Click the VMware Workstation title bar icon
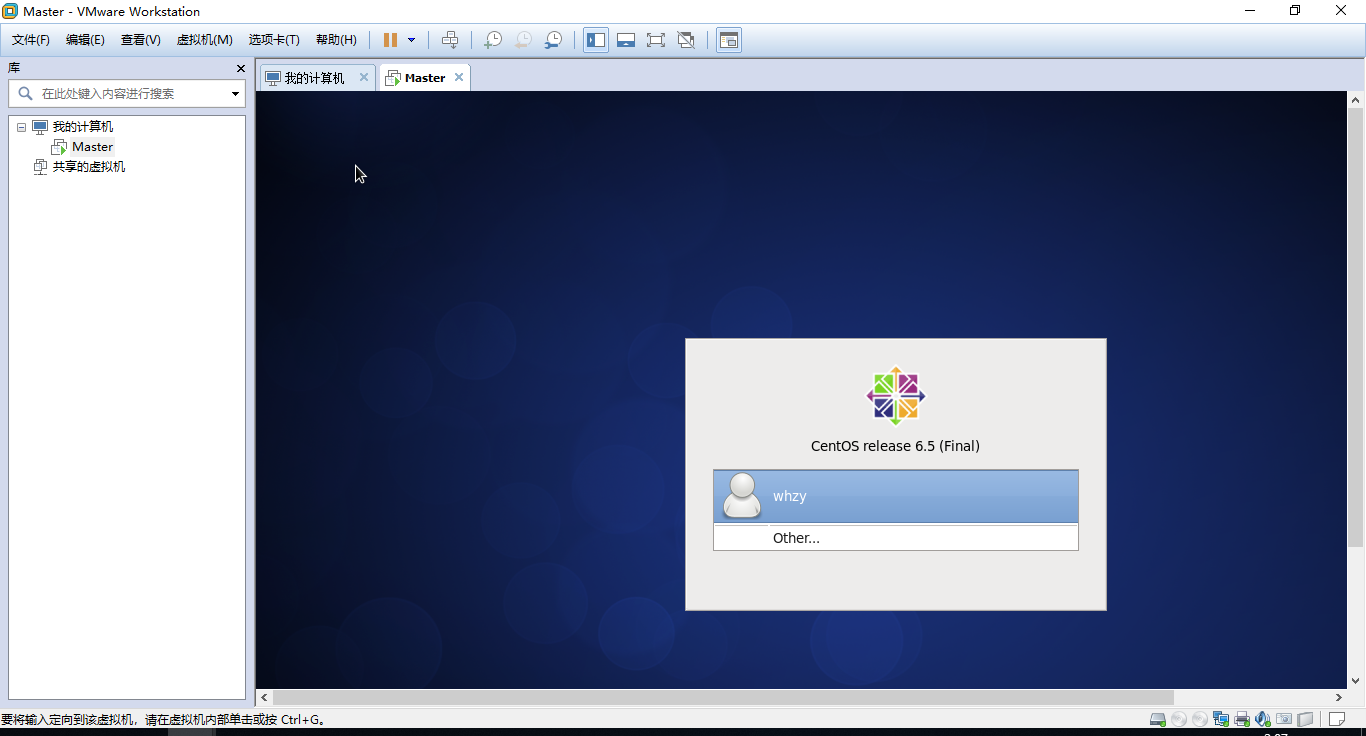 point(10,11)
